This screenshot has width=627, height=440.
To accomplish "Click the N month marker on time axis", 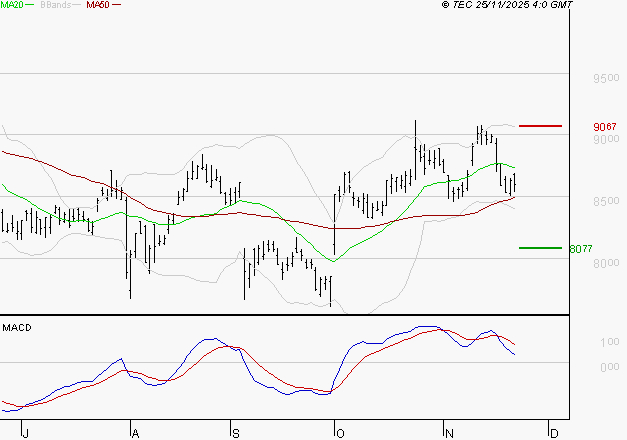I will click(449, 432).
